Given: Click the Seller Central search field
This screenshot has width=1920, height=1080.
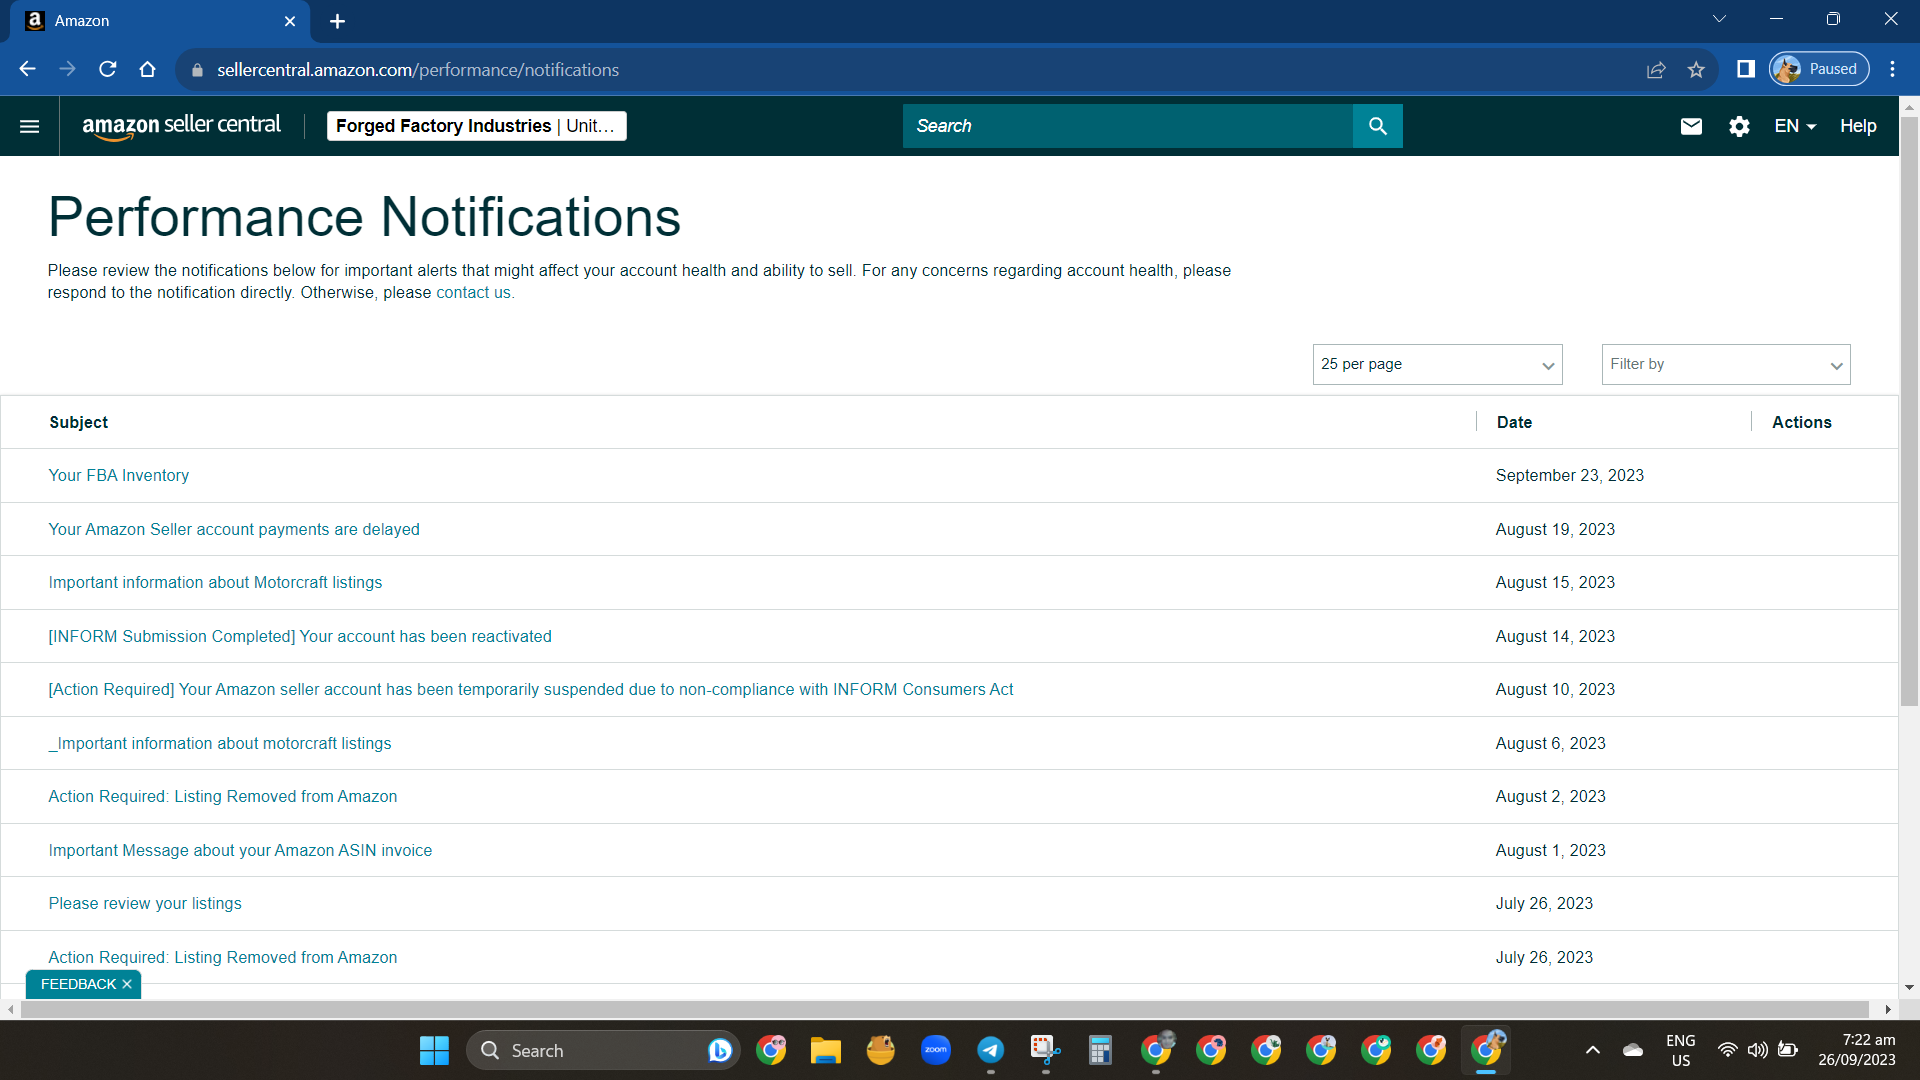Looking at the screenshot, I should click(x=1128, y=126).
